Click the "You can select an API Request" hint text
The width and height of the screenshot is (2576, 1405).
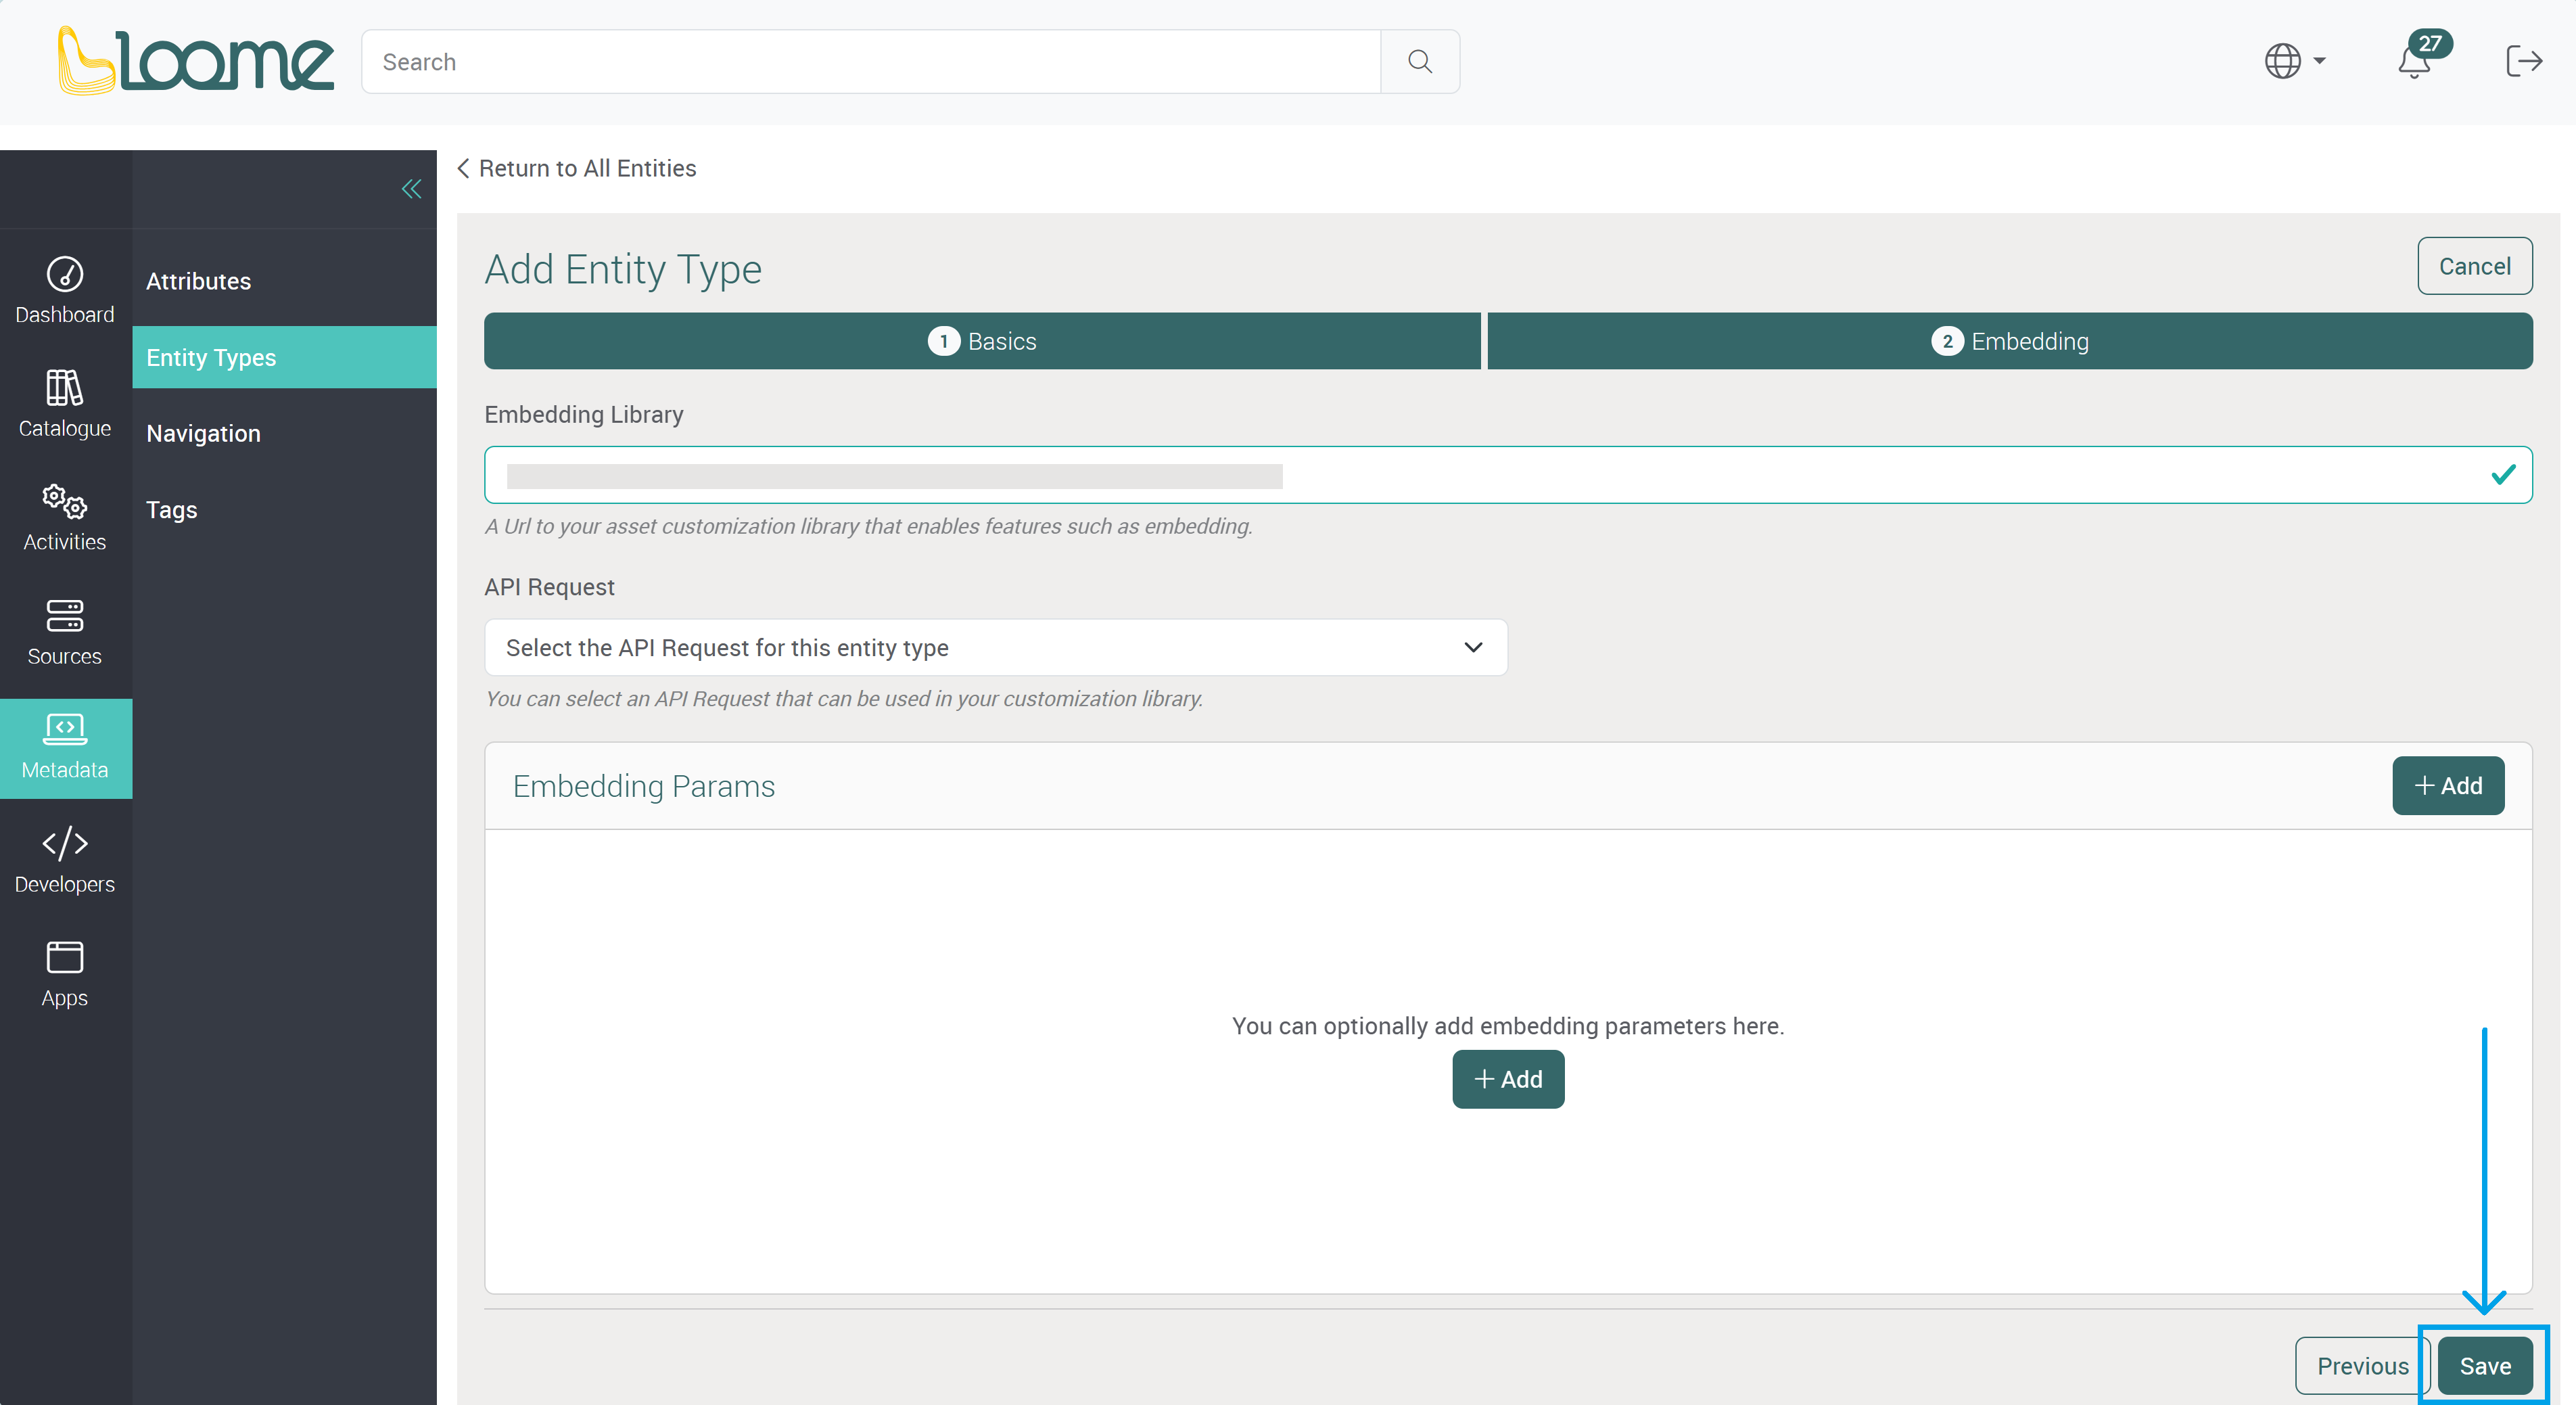pyautogui.click(x=844, y=699)
